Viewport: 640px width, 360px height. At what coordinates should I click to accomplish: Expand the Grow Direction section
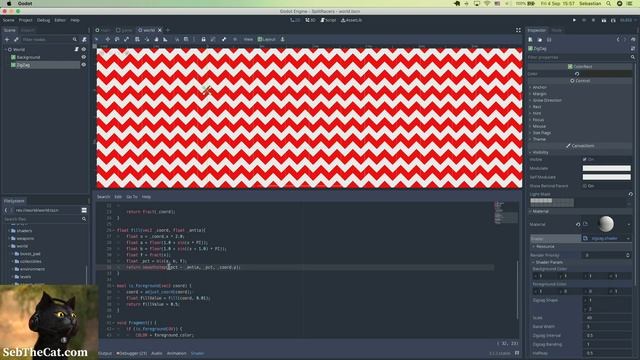[547, 100]
